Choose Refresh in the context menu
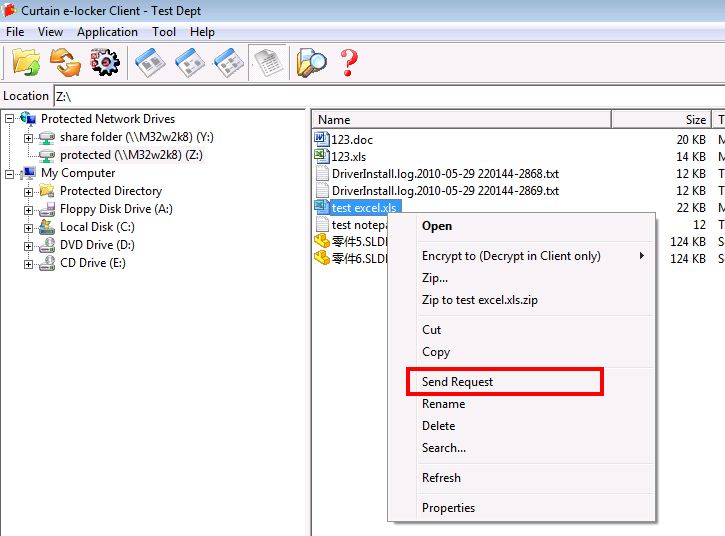725x536 pixels. coord(521,477)
